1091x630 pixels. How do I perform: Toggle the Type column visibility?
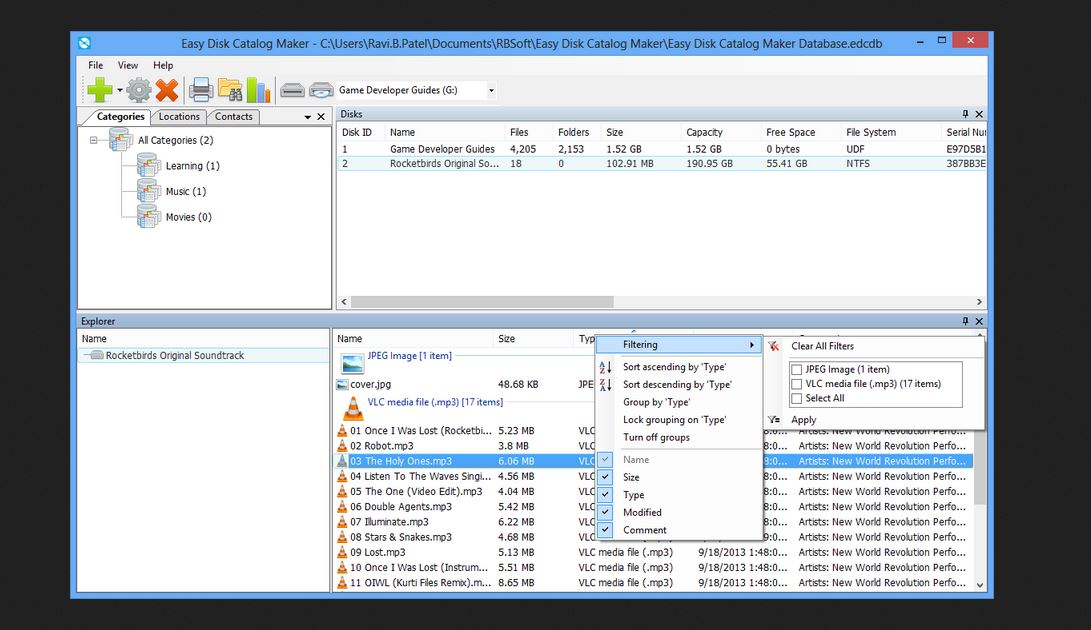click(x=605, y=494)
